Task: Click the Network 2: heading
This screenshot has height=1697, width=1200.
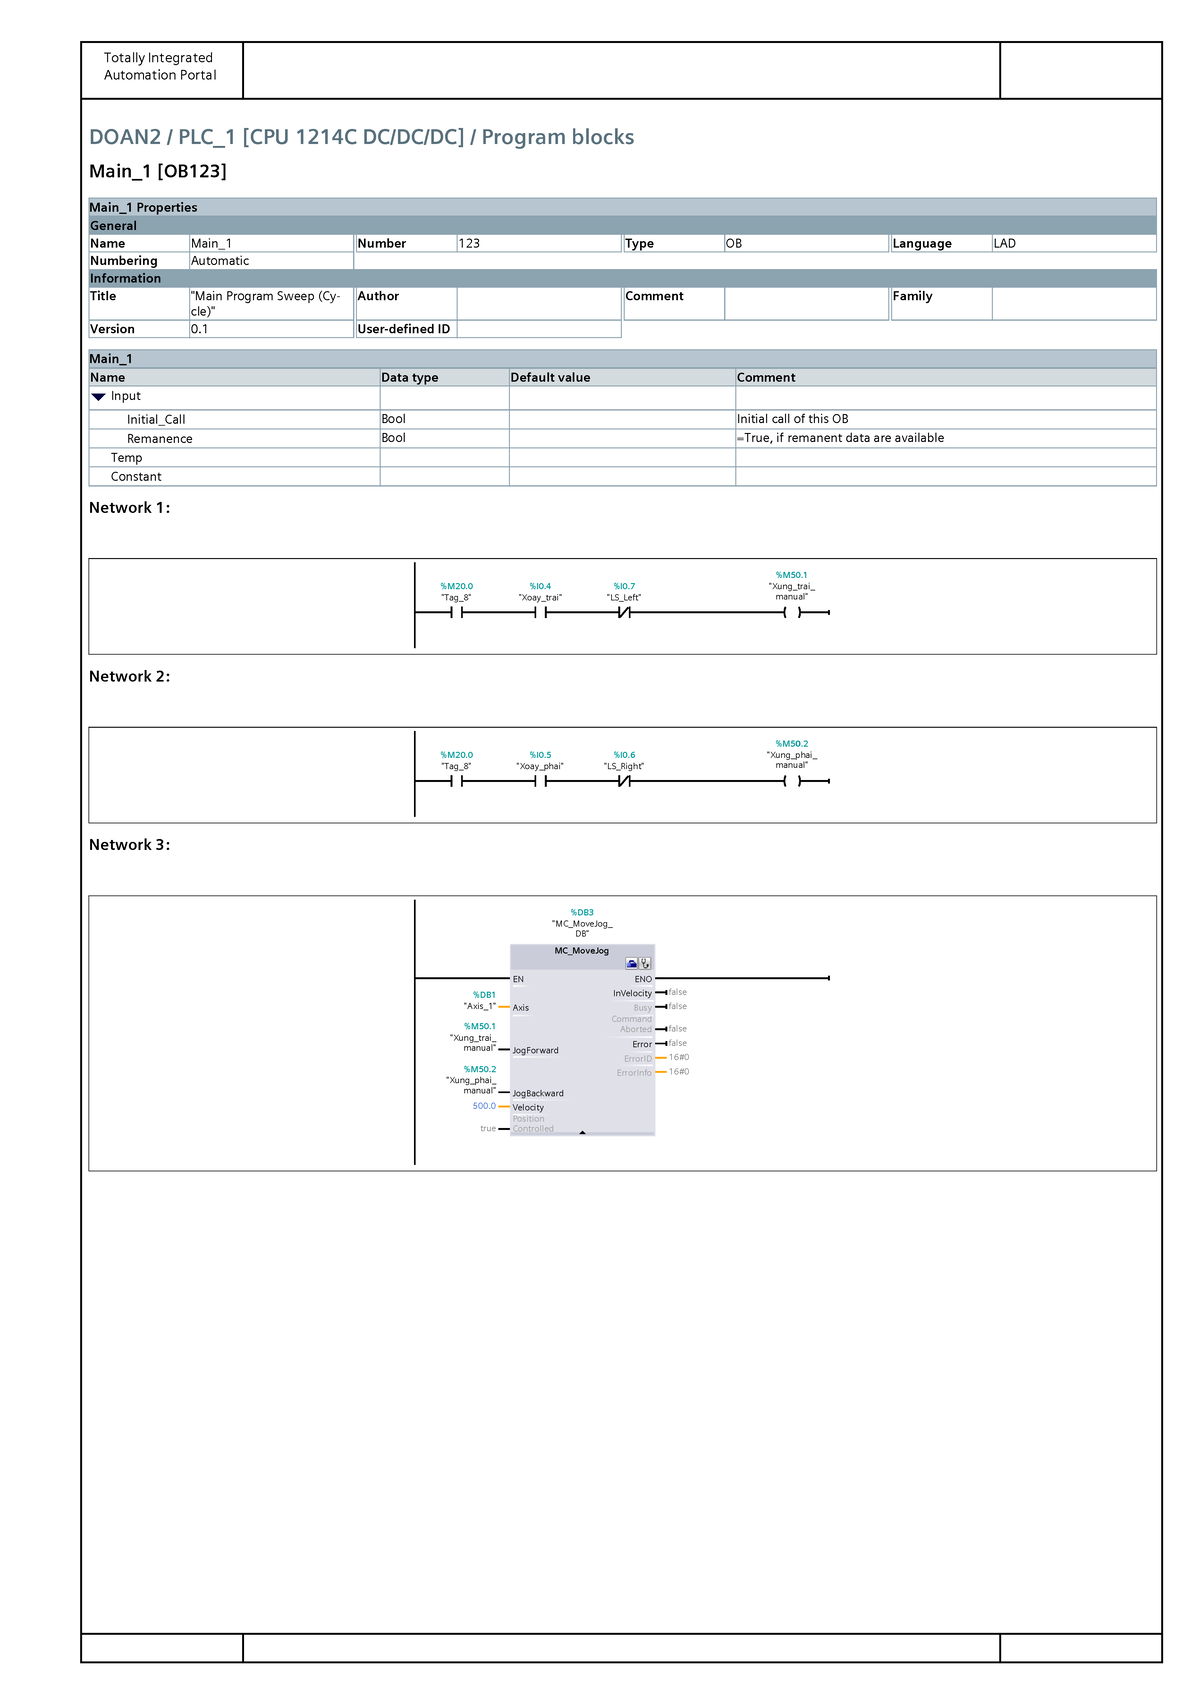Action: tap(129, 677)
